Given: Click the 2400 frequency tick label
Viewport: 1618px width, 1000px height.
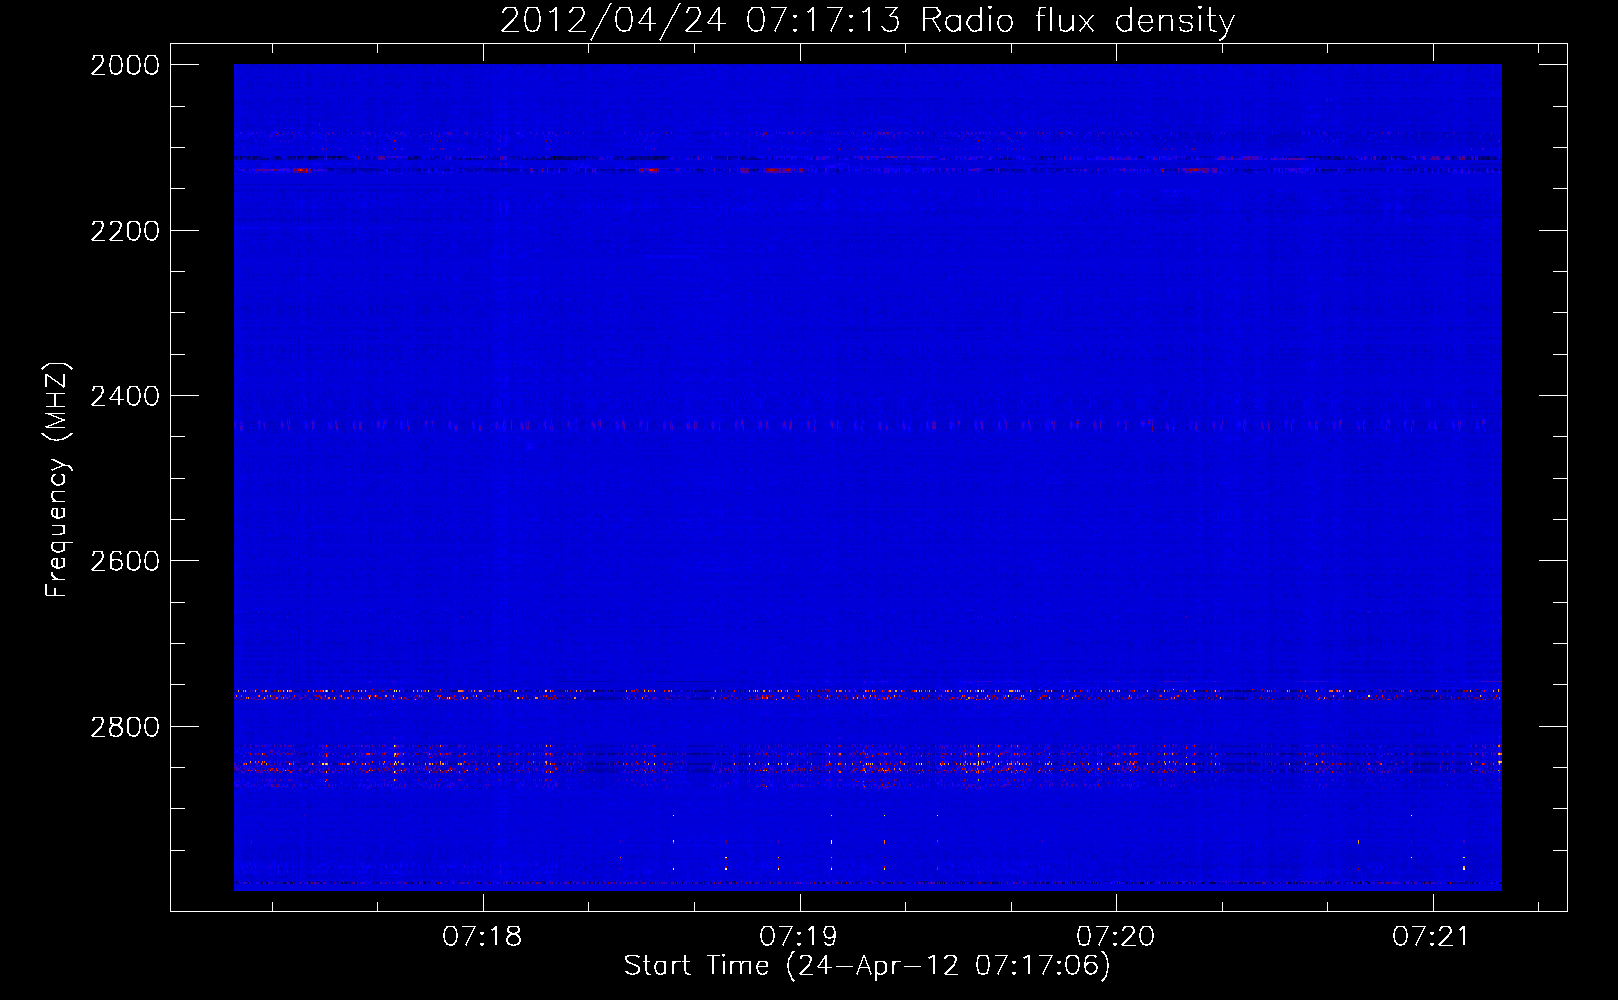Looking at the screenshot, I should pos(125,396).
